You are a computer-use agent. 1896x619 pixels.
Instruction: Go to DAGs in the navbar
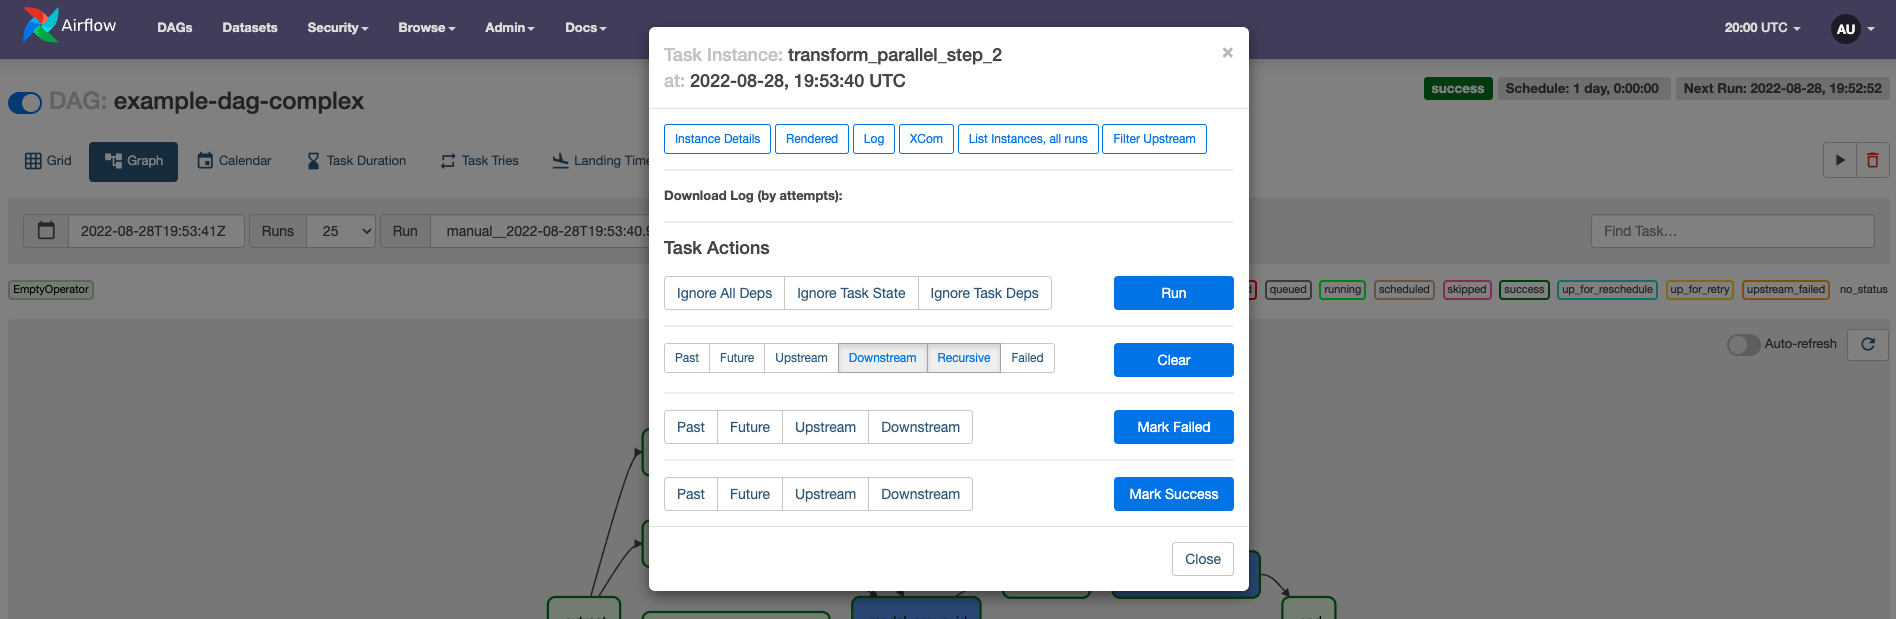coord(175,28)
